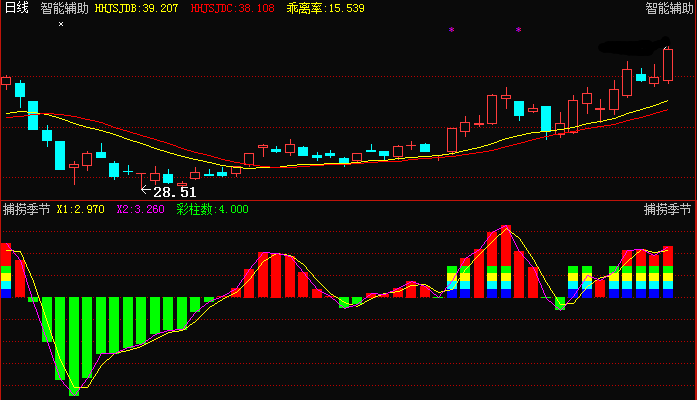Click the second purple asterisk marker at top
Screen dimensions: 697x400
coord(518,30)
